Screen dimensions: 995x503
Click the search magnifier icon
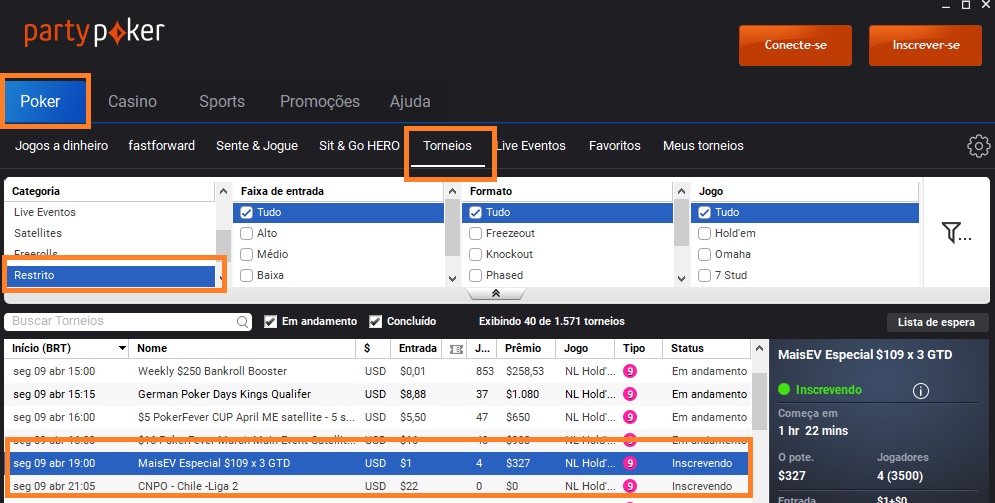(x=242, y=322)
